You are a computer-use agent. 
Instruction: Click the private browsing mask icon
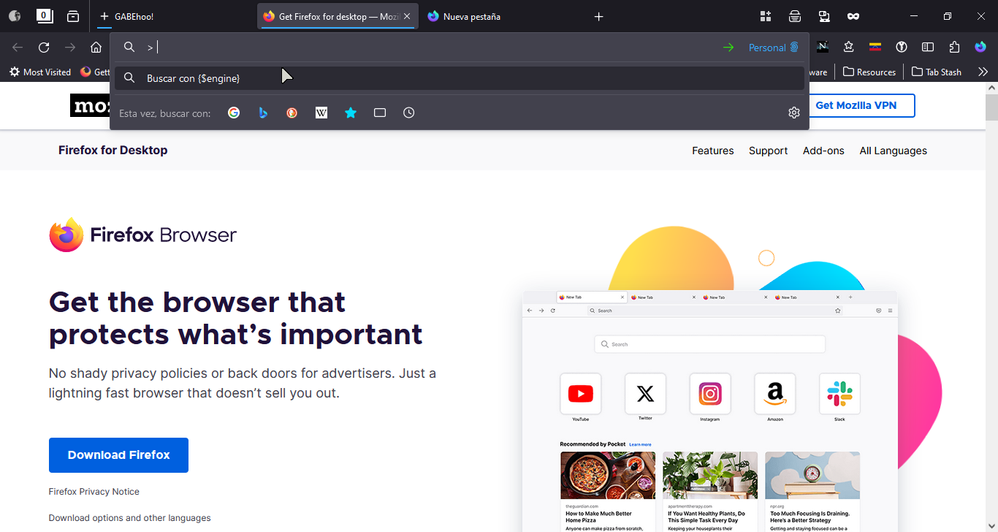click(x=854, y=17)
